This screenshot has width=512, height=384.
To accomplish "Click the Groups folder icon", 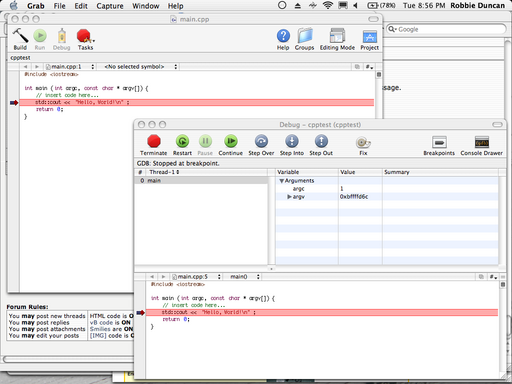I will pos(305,36).
